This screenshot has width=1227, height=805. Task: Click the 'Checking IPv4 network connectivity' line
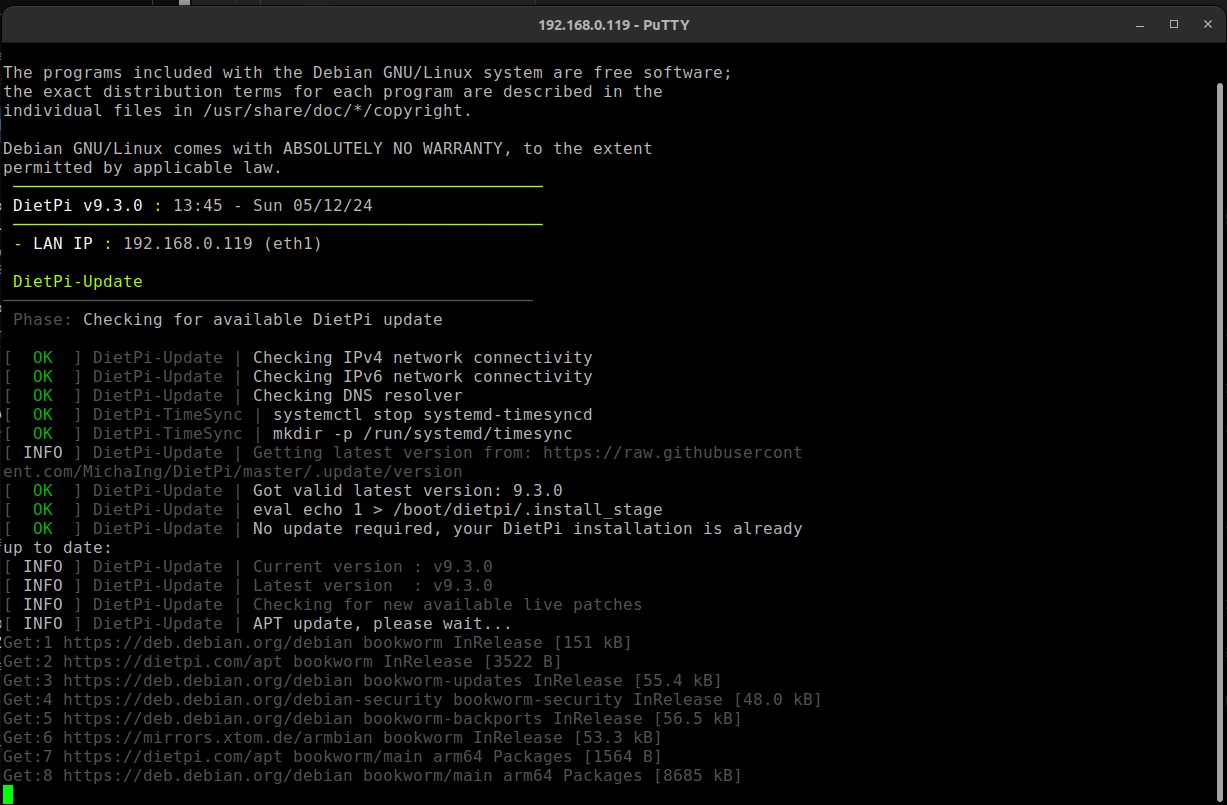pos(422,358)
